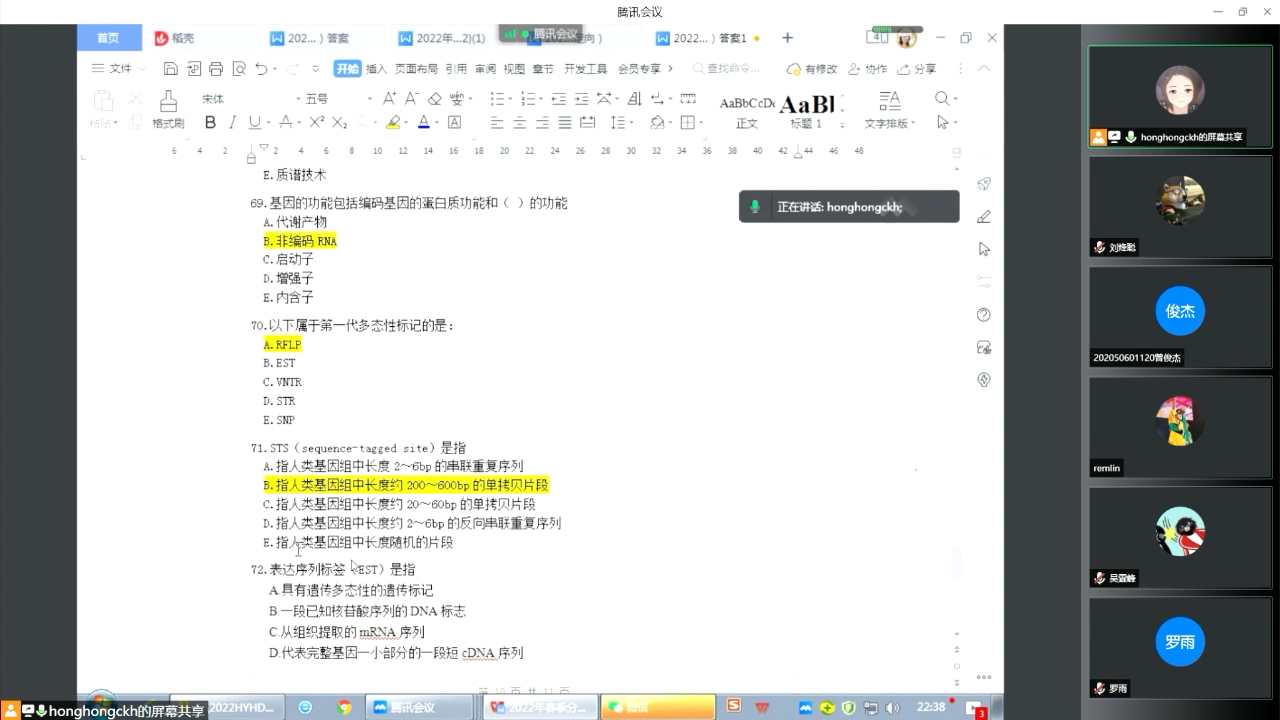Image resolution: width=1280 pixels, height=720 pixels.
Task: Switch to the 页面布局 ribbon tab
Action: [416, 69]
